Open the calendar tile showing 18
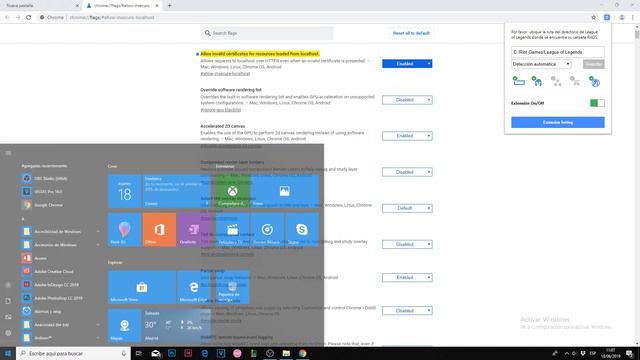The width and height of the screenshot is (640, 360). (124, 191)
